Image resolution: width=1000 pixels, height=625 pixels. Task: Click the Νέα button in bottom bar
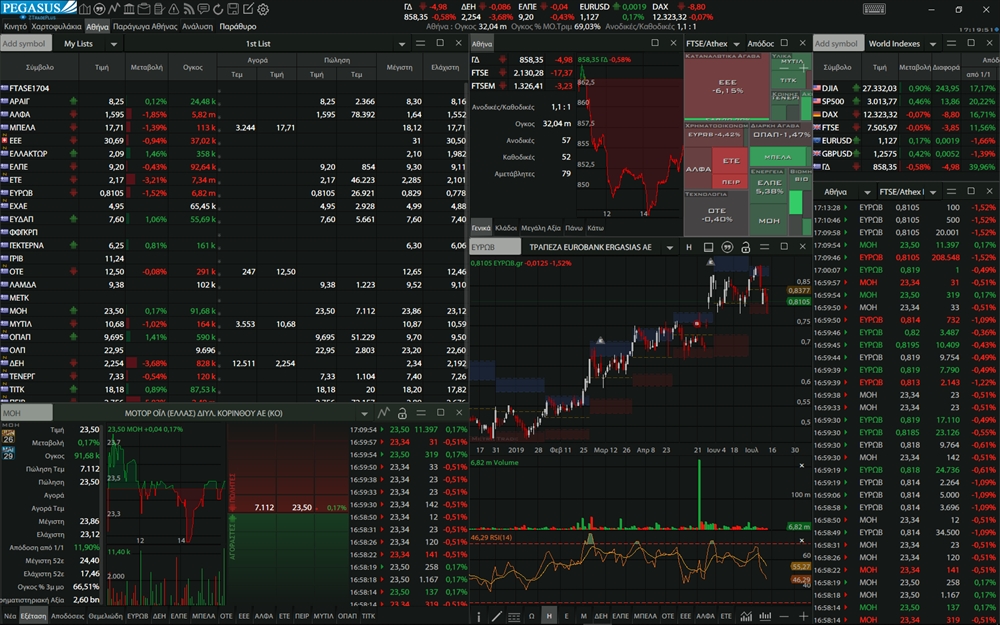(10, 616)
